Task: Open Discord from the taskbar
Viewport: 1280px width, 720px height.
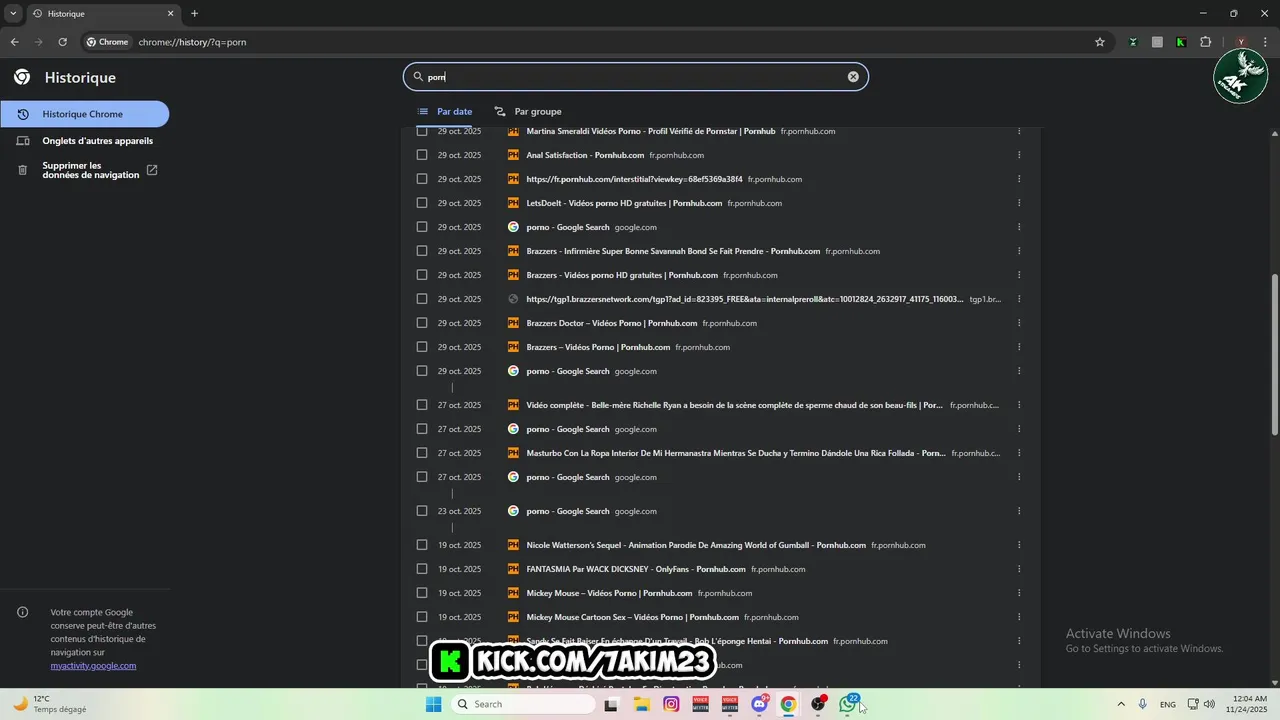Action: click(x=759, y=704)
